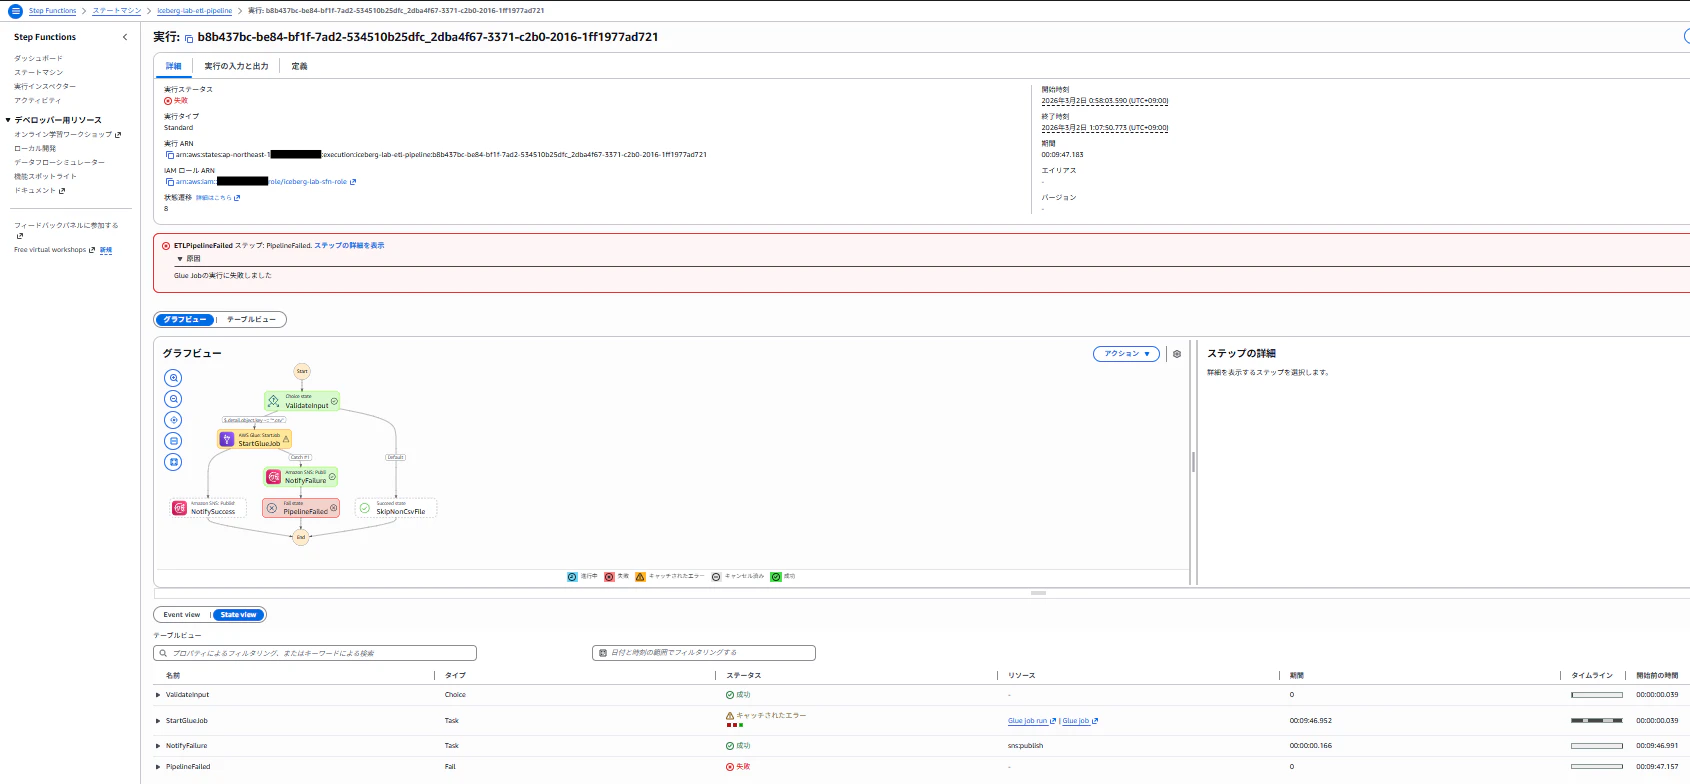
Task: Switch to グラフビュー toggle
Action: tap(185, 320)
